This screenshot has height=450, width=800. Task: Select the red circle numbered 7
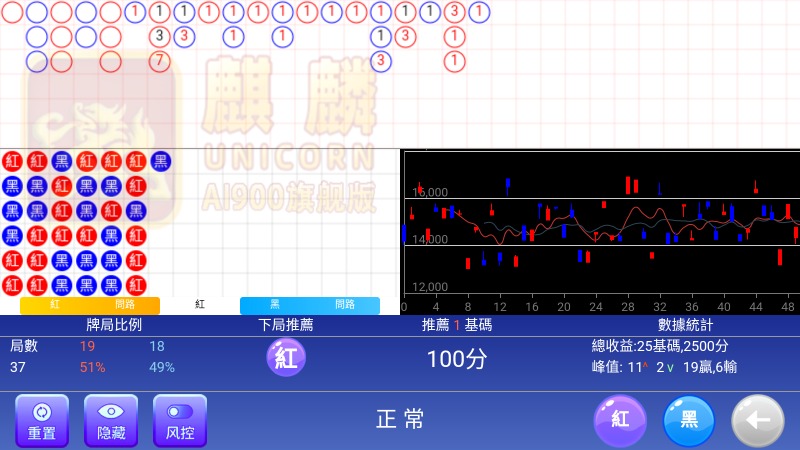(x=159, y=60)
